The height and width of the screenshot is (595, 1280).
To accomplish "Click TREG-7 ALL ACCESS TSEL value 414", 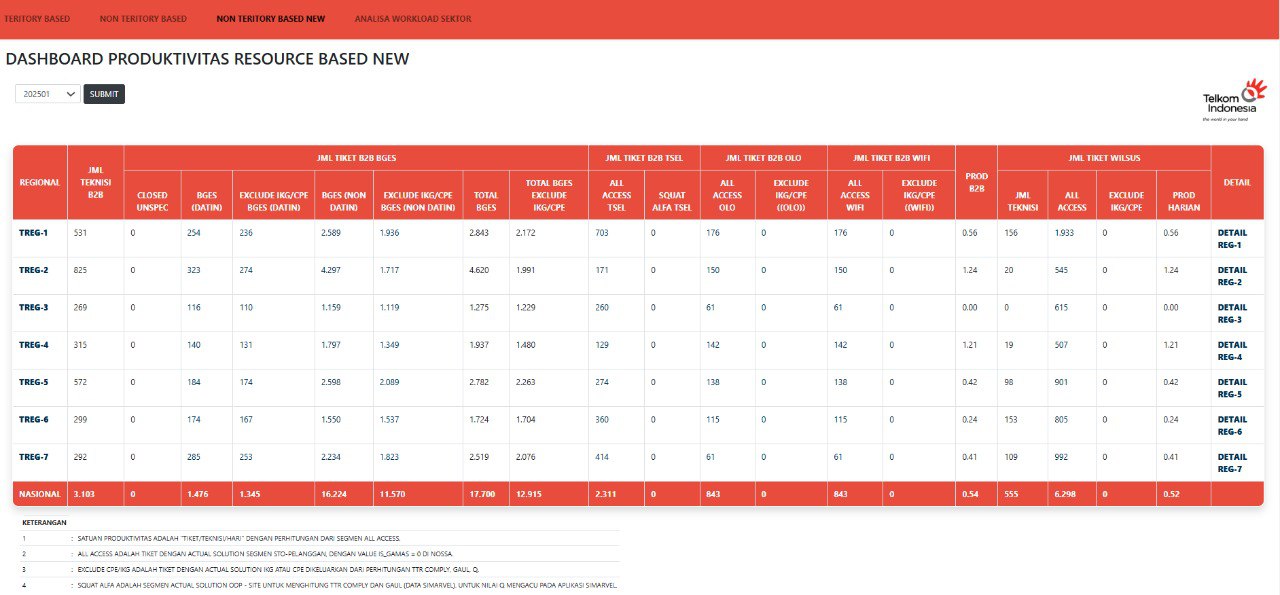I will click(x=603, y=457).
